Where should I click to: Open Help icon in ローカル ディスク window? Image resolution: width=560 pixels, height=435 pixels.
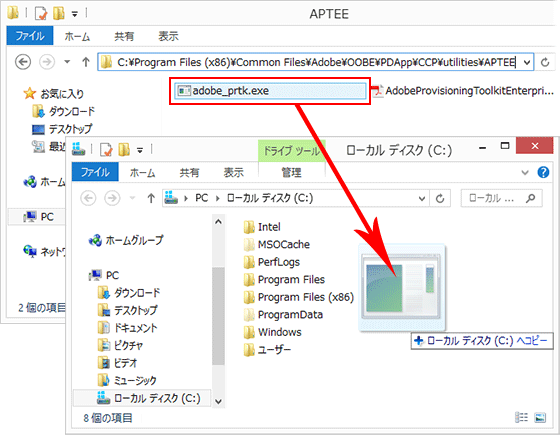click(x=543, y=172)
